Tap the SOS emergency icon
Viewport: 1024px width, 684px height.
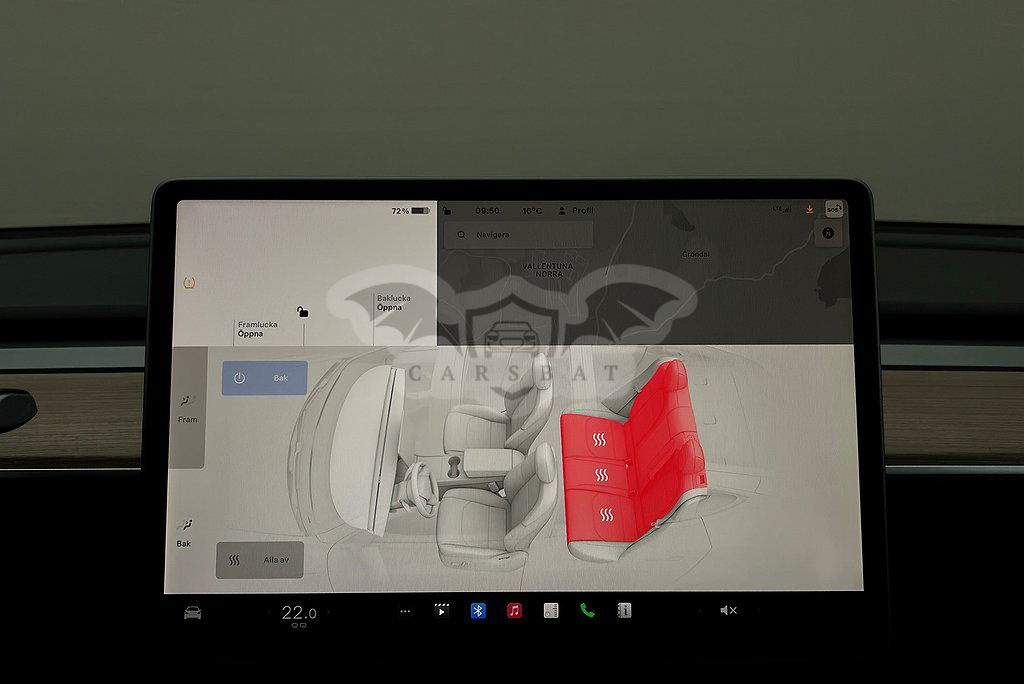(833, 209)
